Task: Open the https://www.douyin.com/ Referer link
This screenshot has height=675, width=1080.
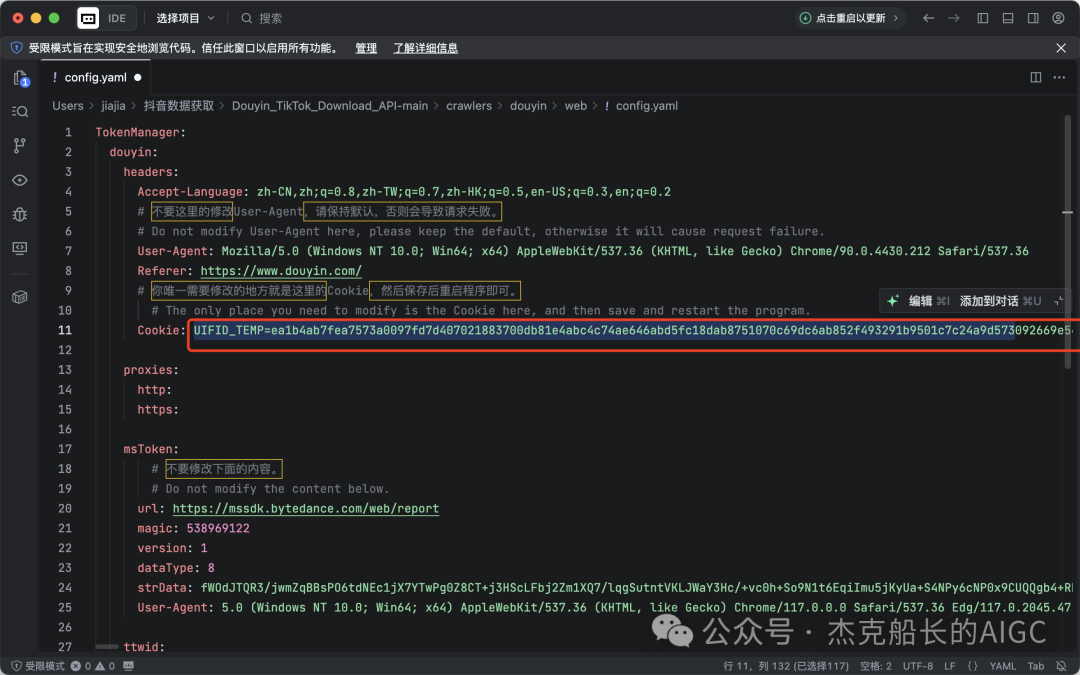Action: (281, 271)
